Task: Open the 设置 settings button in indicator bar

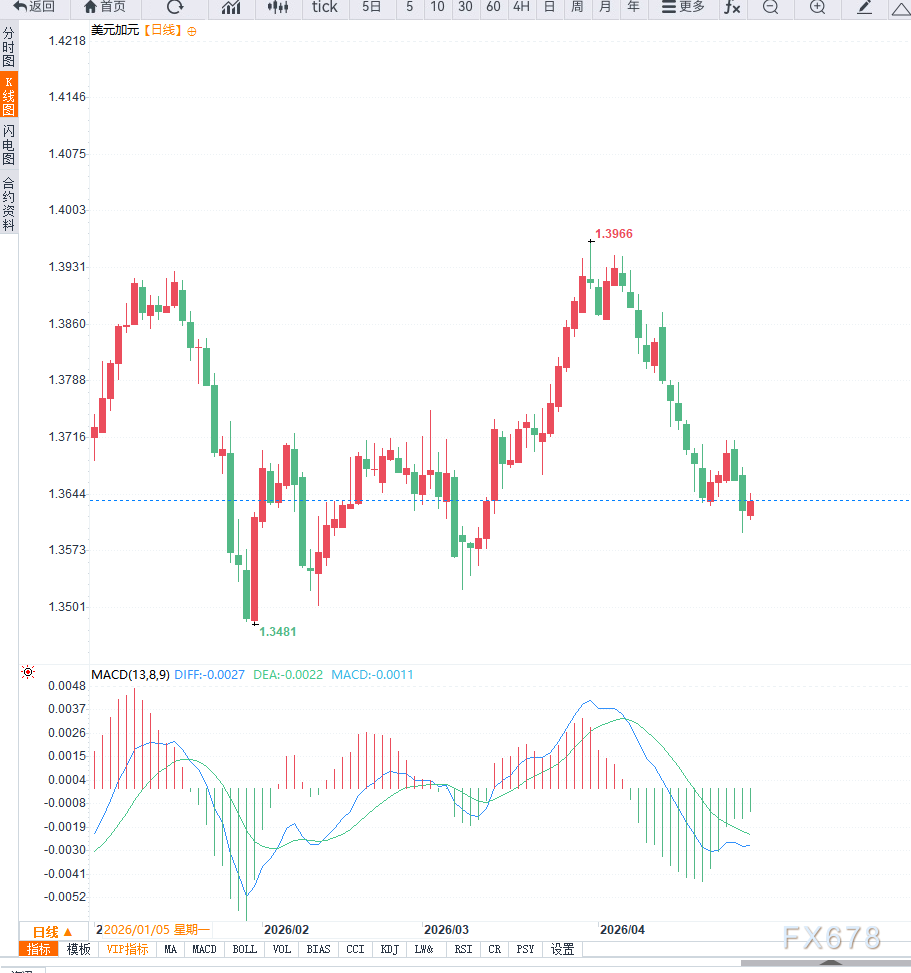Action: tap(563, 949)
